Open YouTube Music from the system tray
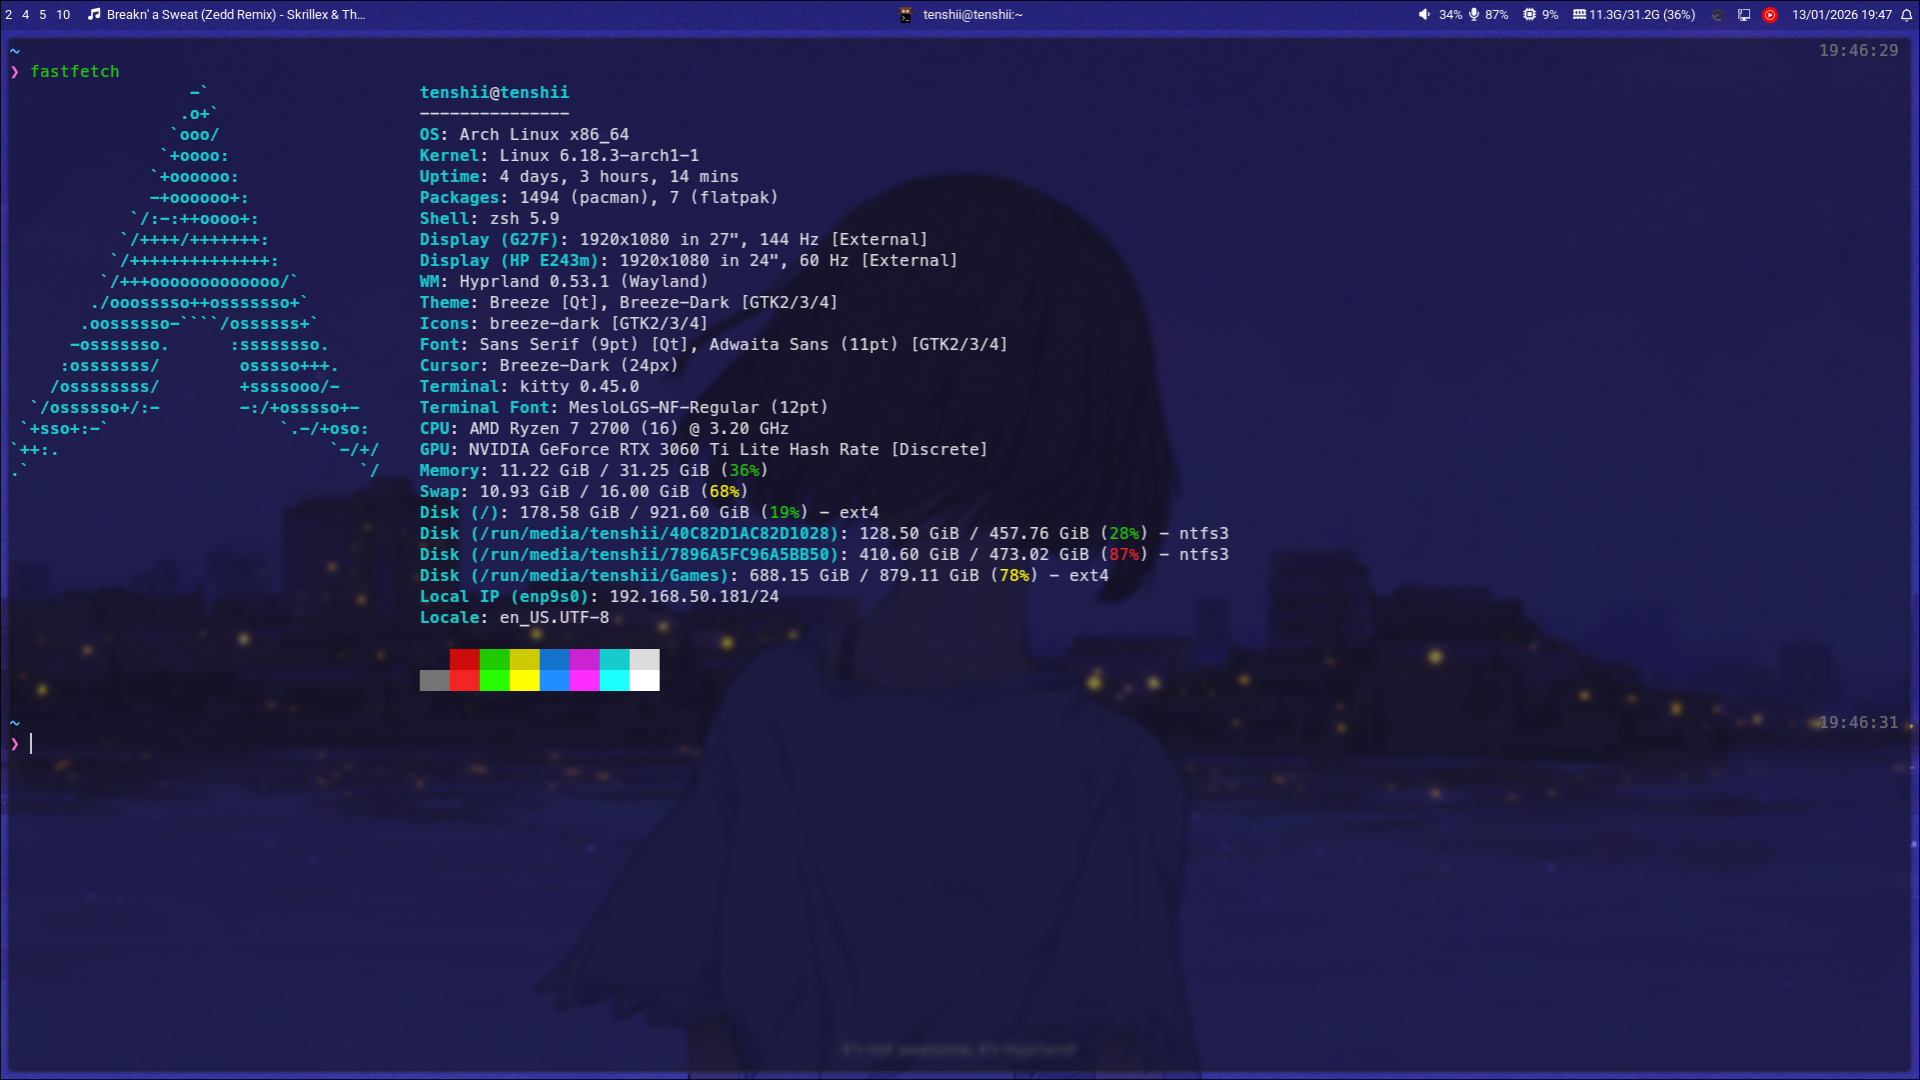 [x=1770, y=15]
